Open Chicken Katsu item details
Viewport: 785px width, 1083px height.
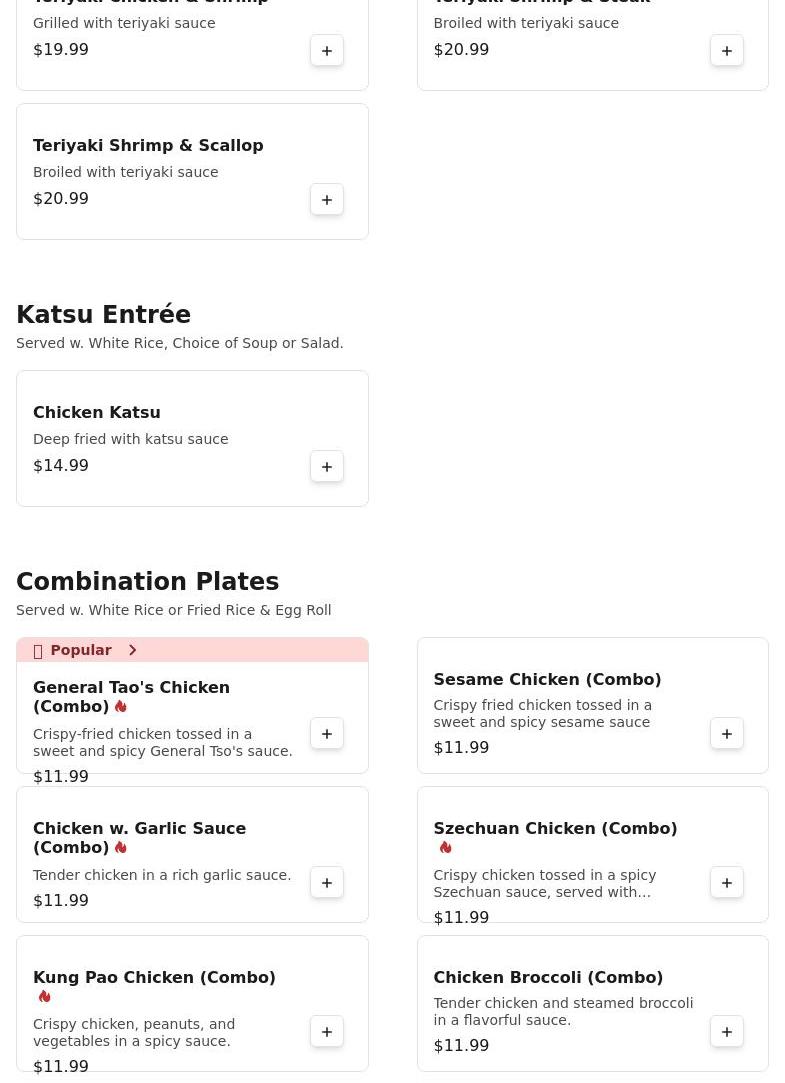[x=97, y=412]
